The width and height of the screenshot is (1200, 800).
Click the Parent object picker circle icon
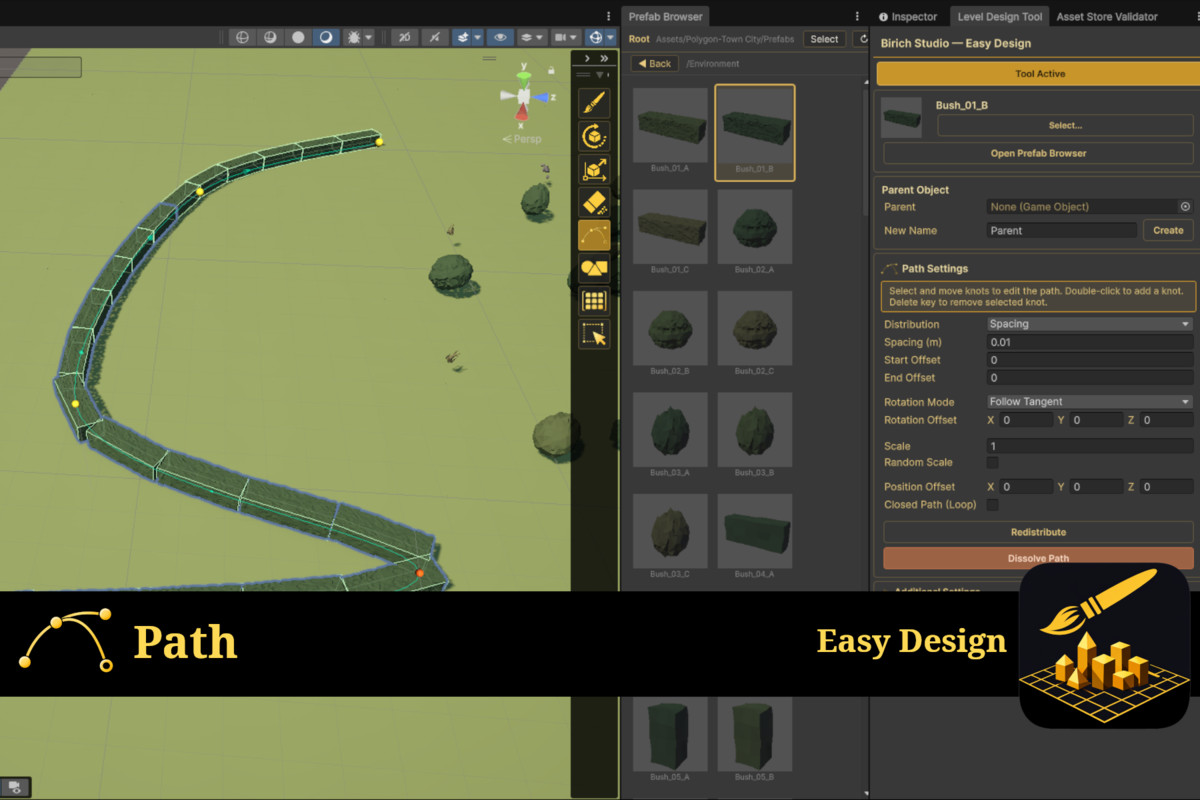point(1185,207)
